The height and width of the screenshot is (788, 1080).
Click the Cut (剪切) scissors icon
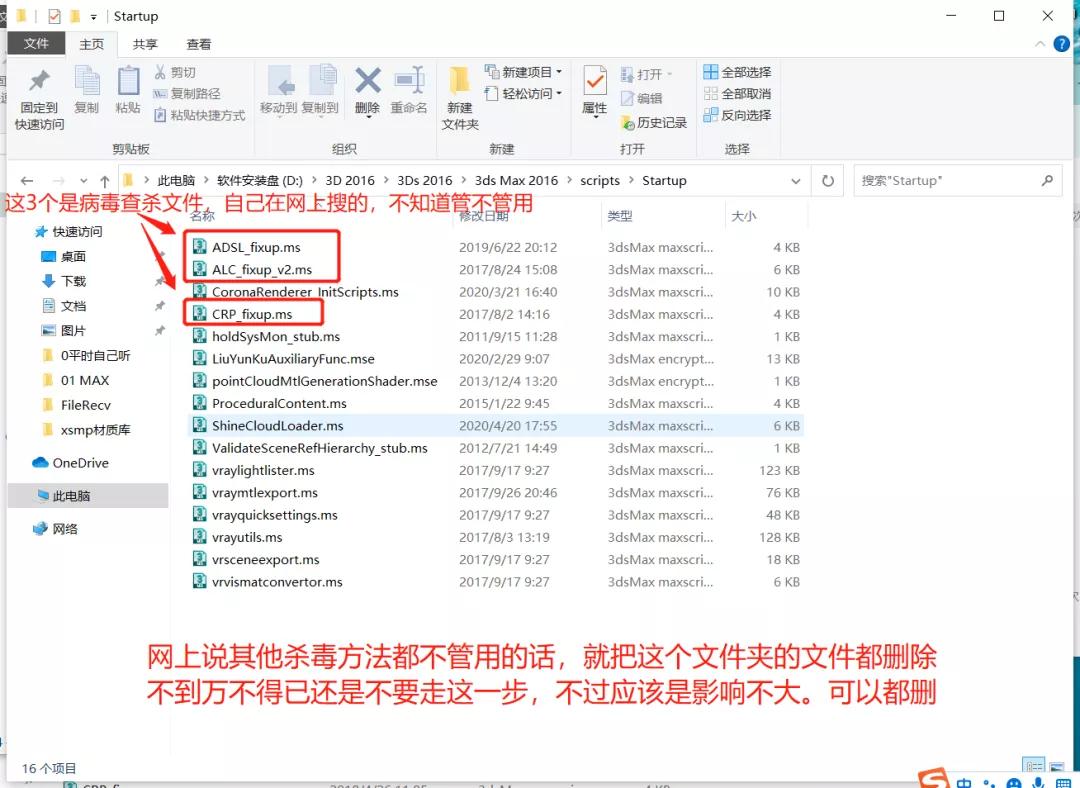160,72
